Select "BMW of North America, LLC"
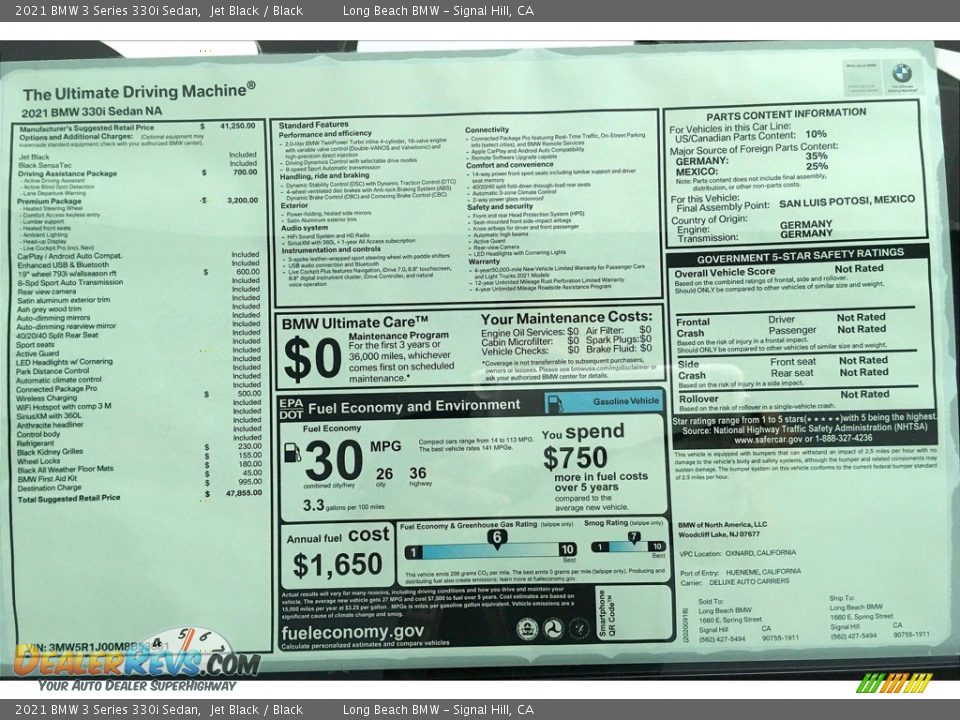 [x=722, y=525]
